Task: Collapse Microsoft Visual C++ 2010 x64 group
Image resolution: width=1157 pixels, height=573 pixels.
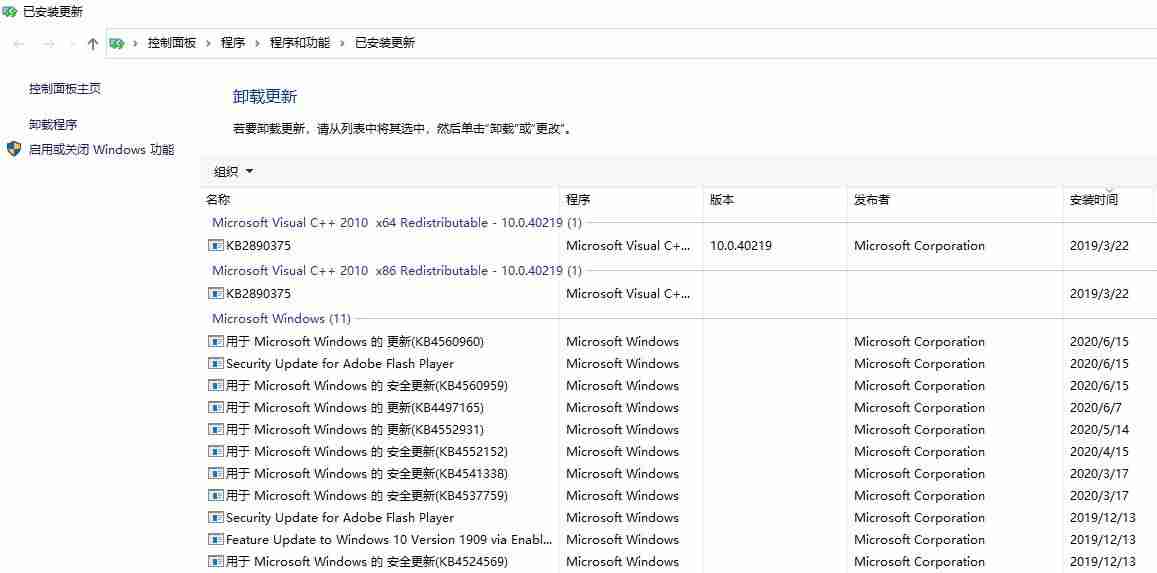Action: pyautogui.click(x=397, y=223)
